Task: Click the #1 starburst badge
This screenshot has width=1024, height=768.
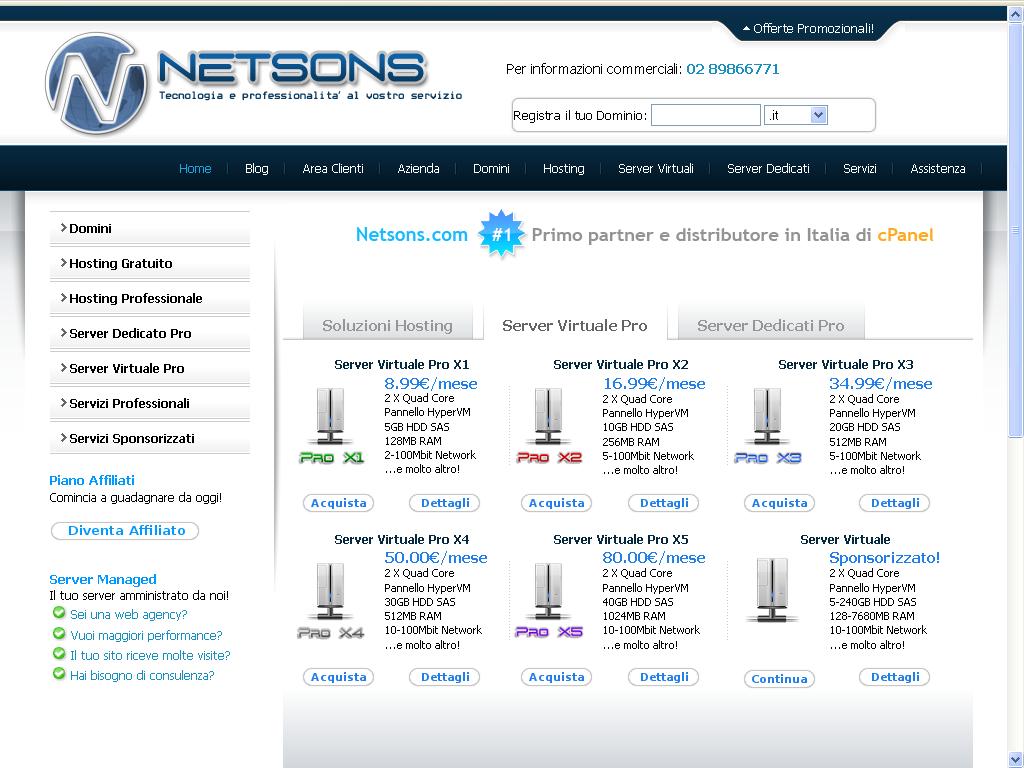Action: coord(501,234)
